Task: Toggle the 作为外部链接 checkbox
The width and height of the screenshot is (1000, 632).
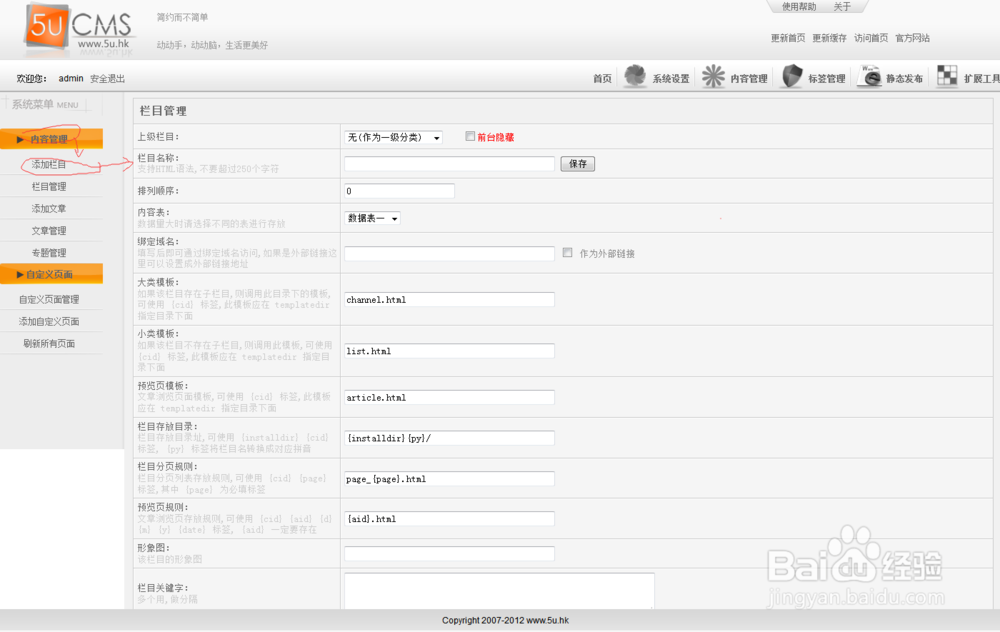Action: (x=568, y=253)
